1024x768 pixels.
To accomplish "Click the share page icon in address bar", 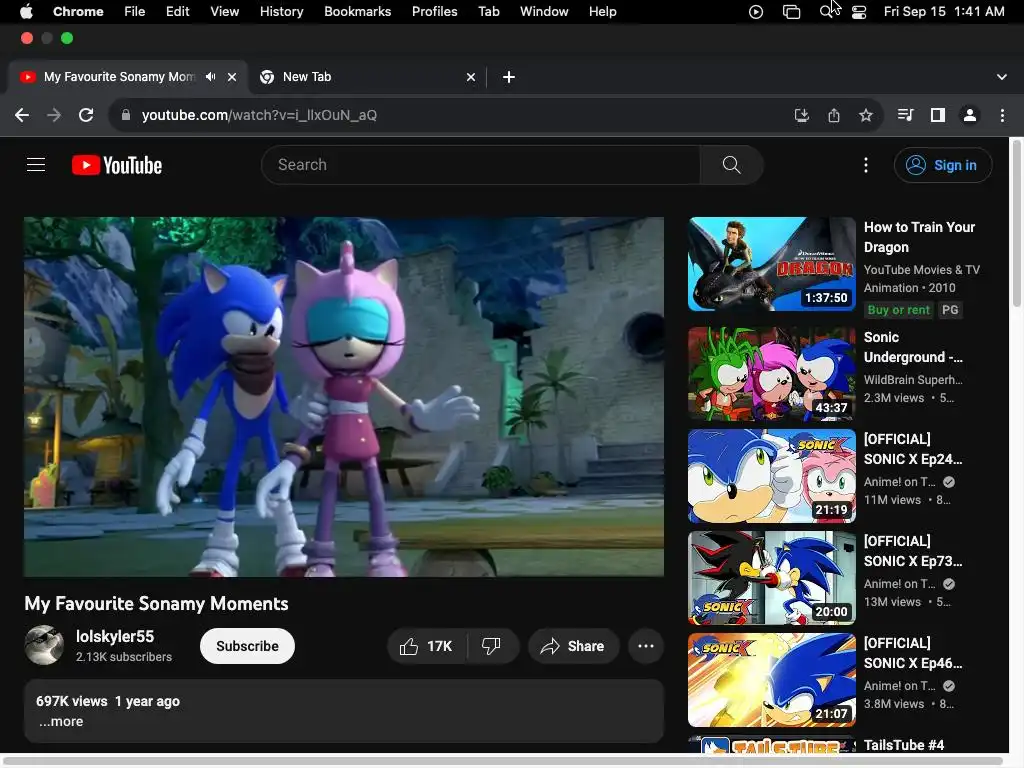I will click(x=834, y=115).
